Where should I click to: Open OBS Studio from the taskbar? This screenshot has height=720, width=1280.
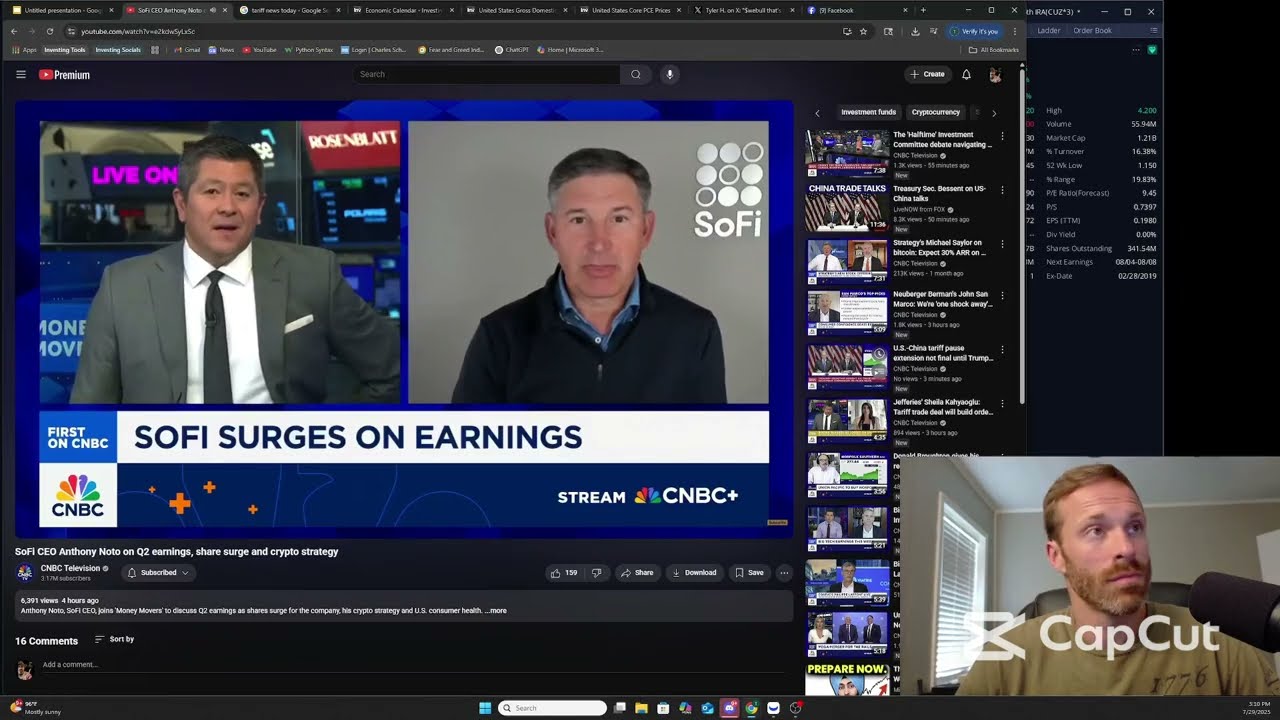795,708
